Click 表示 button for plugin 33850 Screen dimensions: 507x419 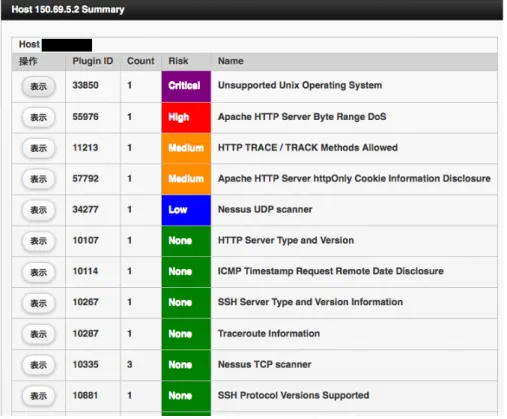(x=38, y=86)
